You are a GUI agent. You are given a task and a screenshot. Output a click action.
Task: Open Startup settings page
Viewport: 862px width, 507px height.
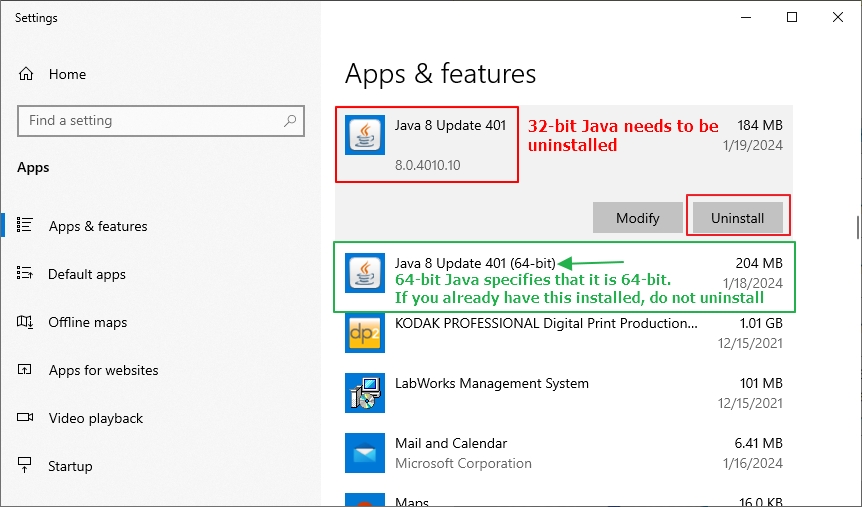coord(70,466)
